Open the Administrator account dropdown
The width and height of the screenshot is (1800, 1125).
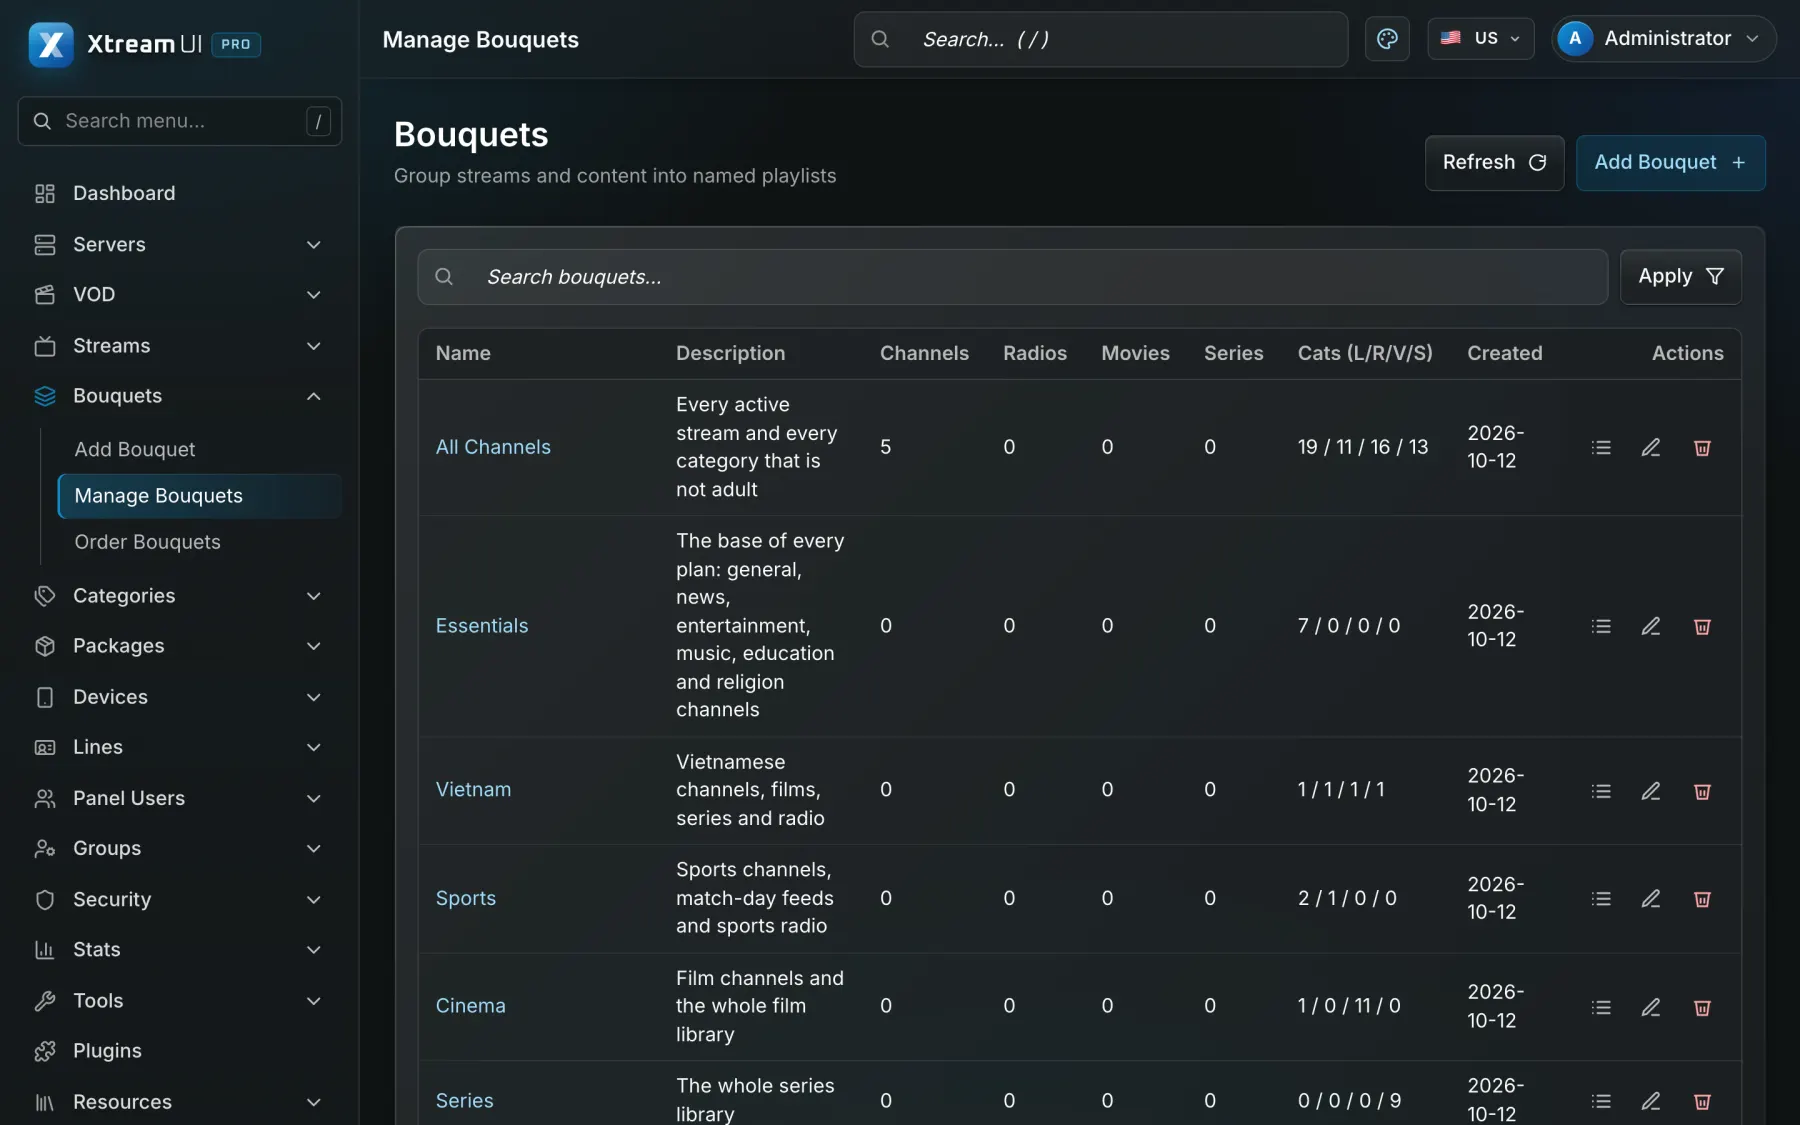click(x=1663, y=39)
